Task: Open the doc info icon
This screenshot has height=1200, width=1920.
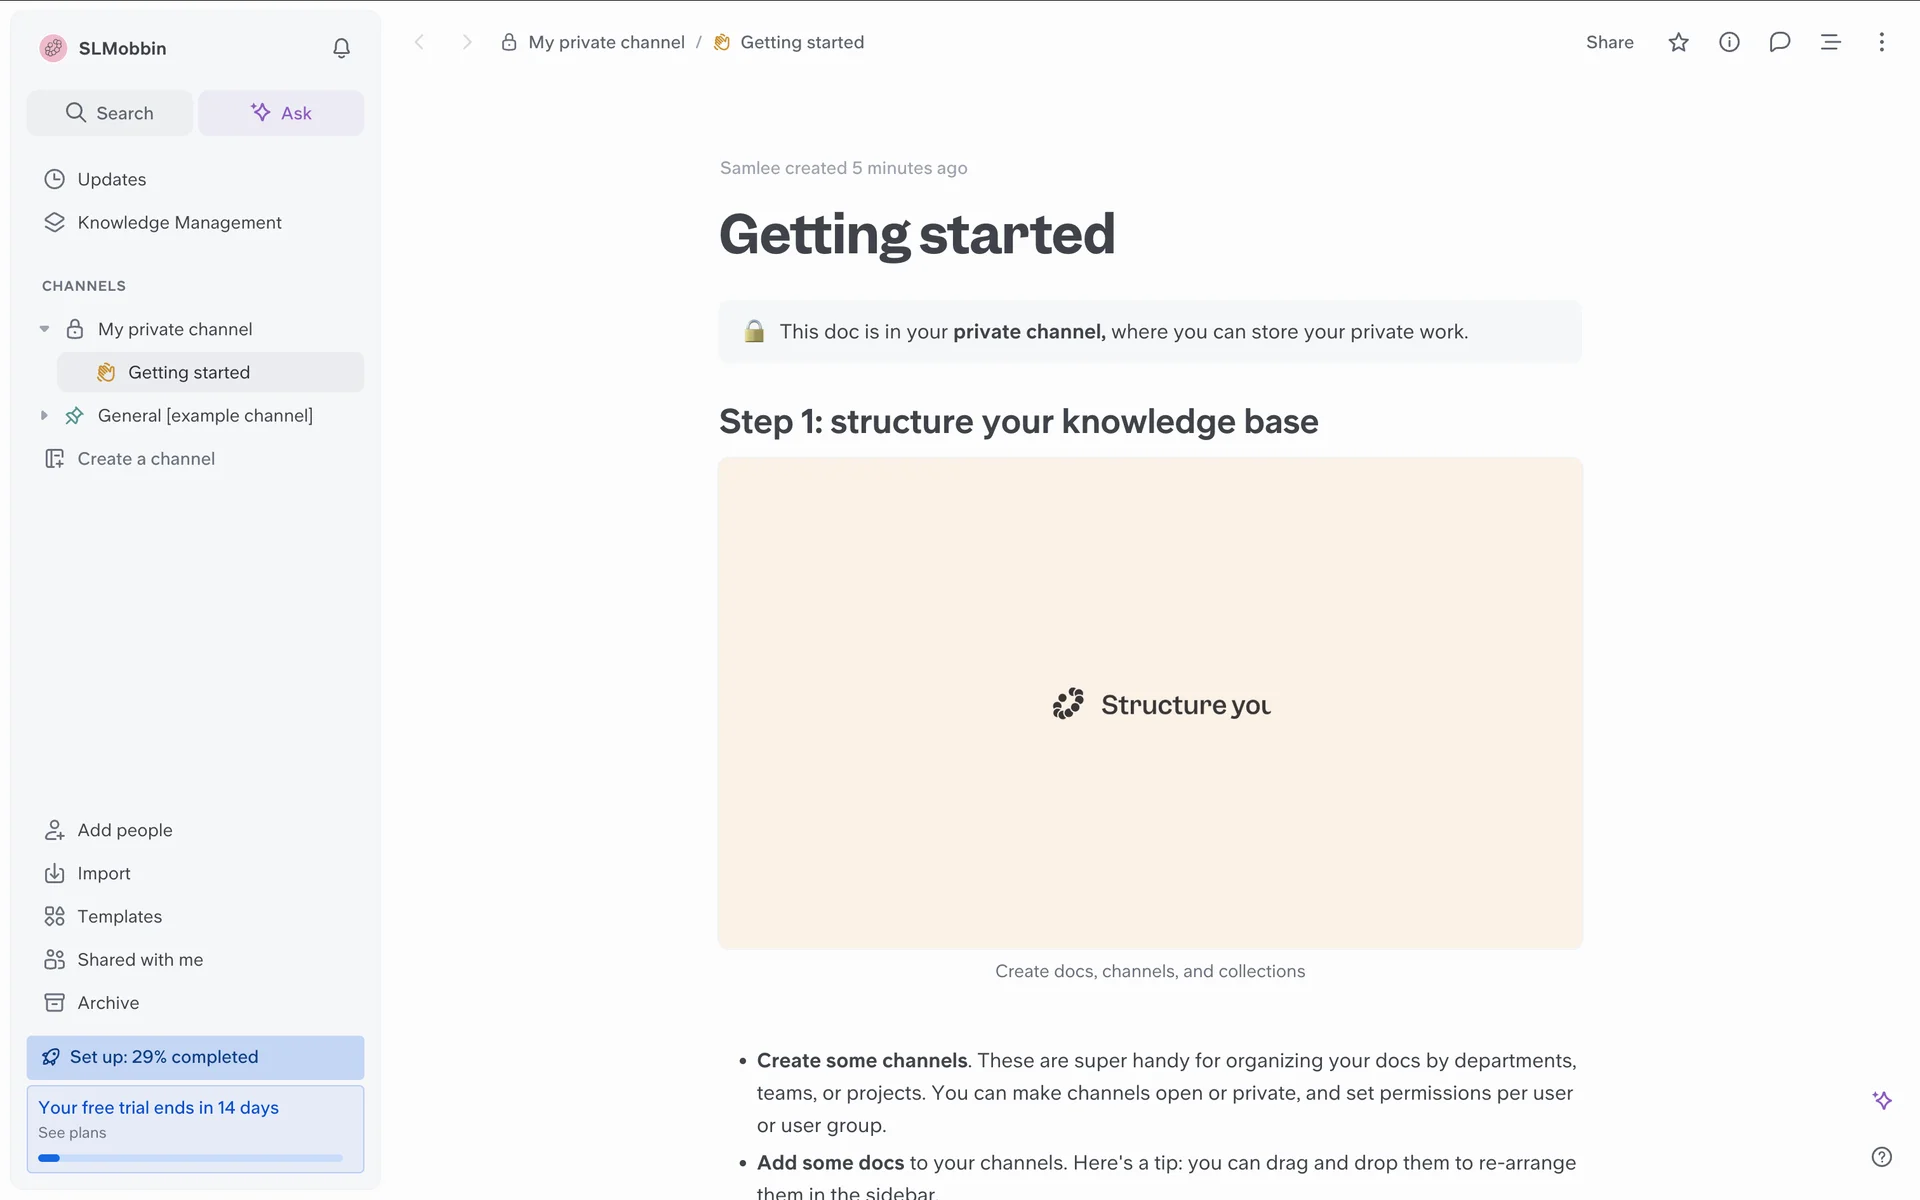Action: 1729,42
